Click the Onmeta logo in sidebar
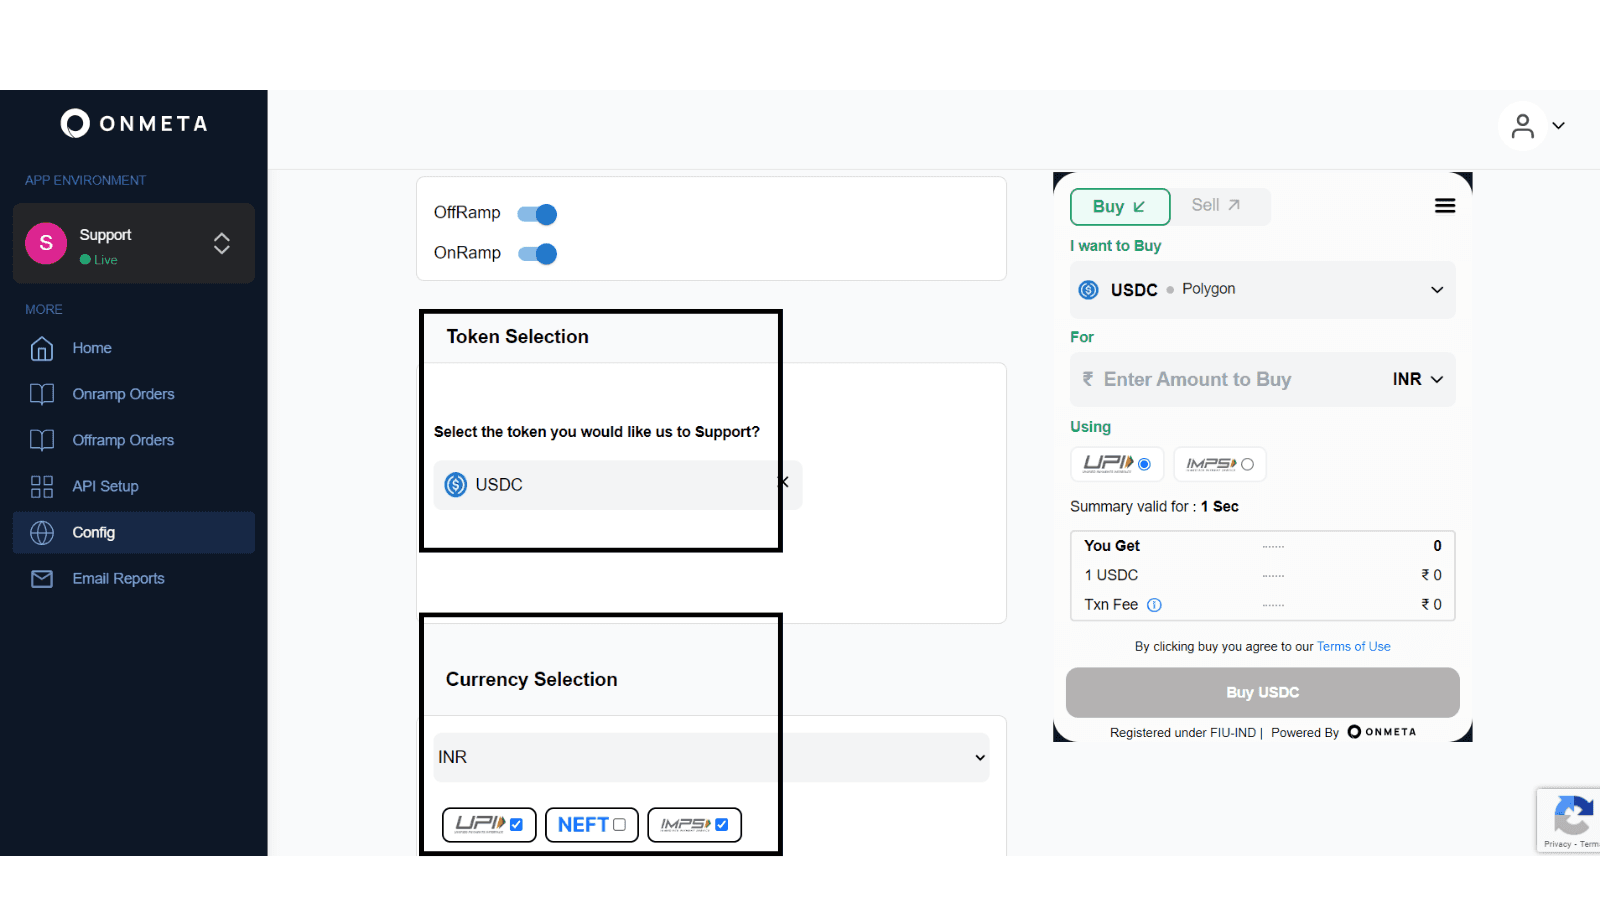 [x=134, y=123]
